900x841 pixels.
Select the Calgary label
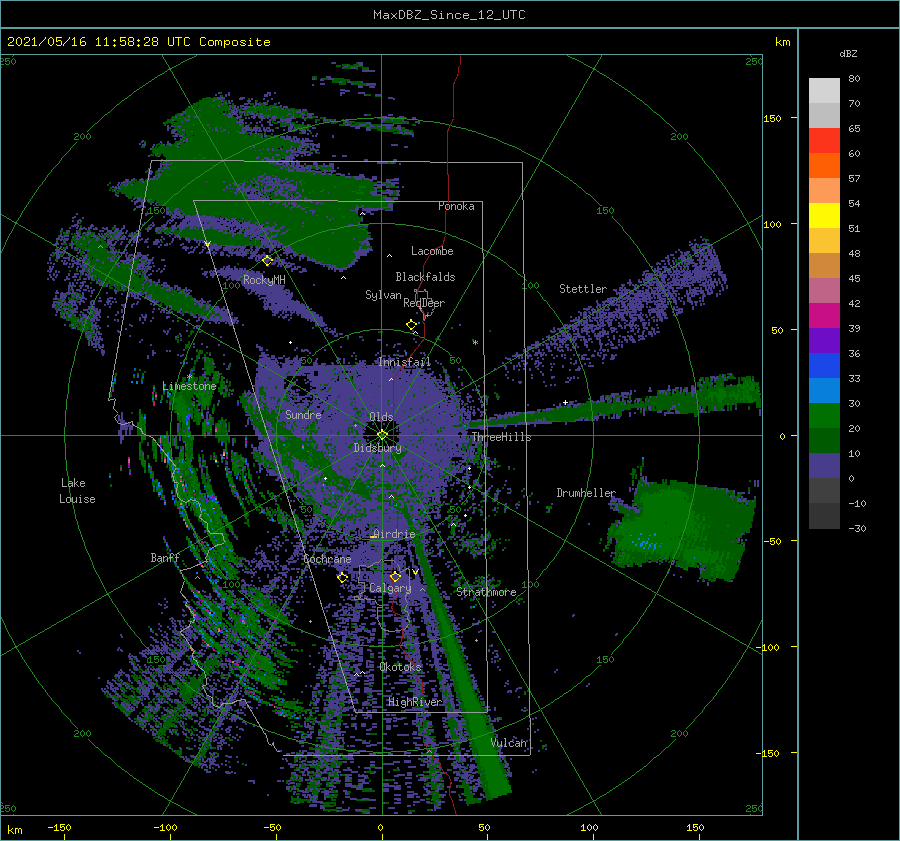coord(390,588)
